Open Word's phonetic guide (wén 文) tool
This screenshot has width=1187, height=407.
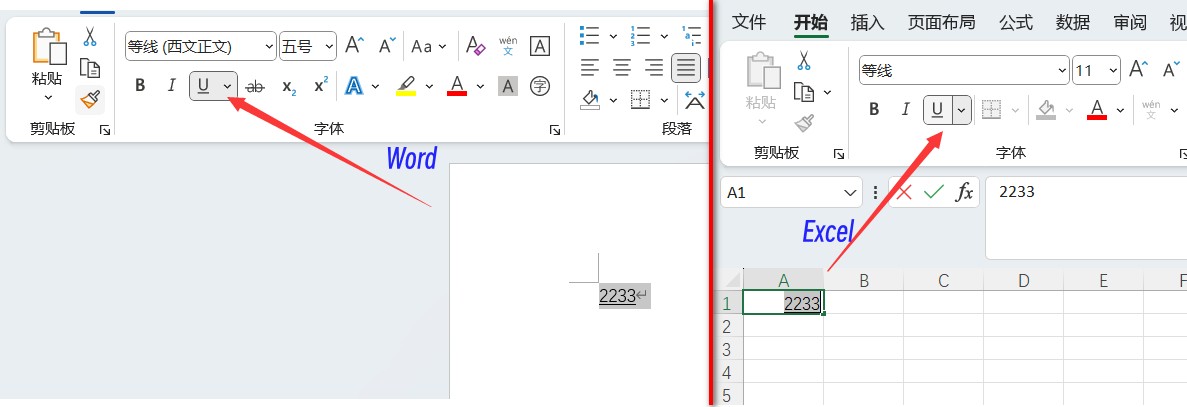[508, 45]
